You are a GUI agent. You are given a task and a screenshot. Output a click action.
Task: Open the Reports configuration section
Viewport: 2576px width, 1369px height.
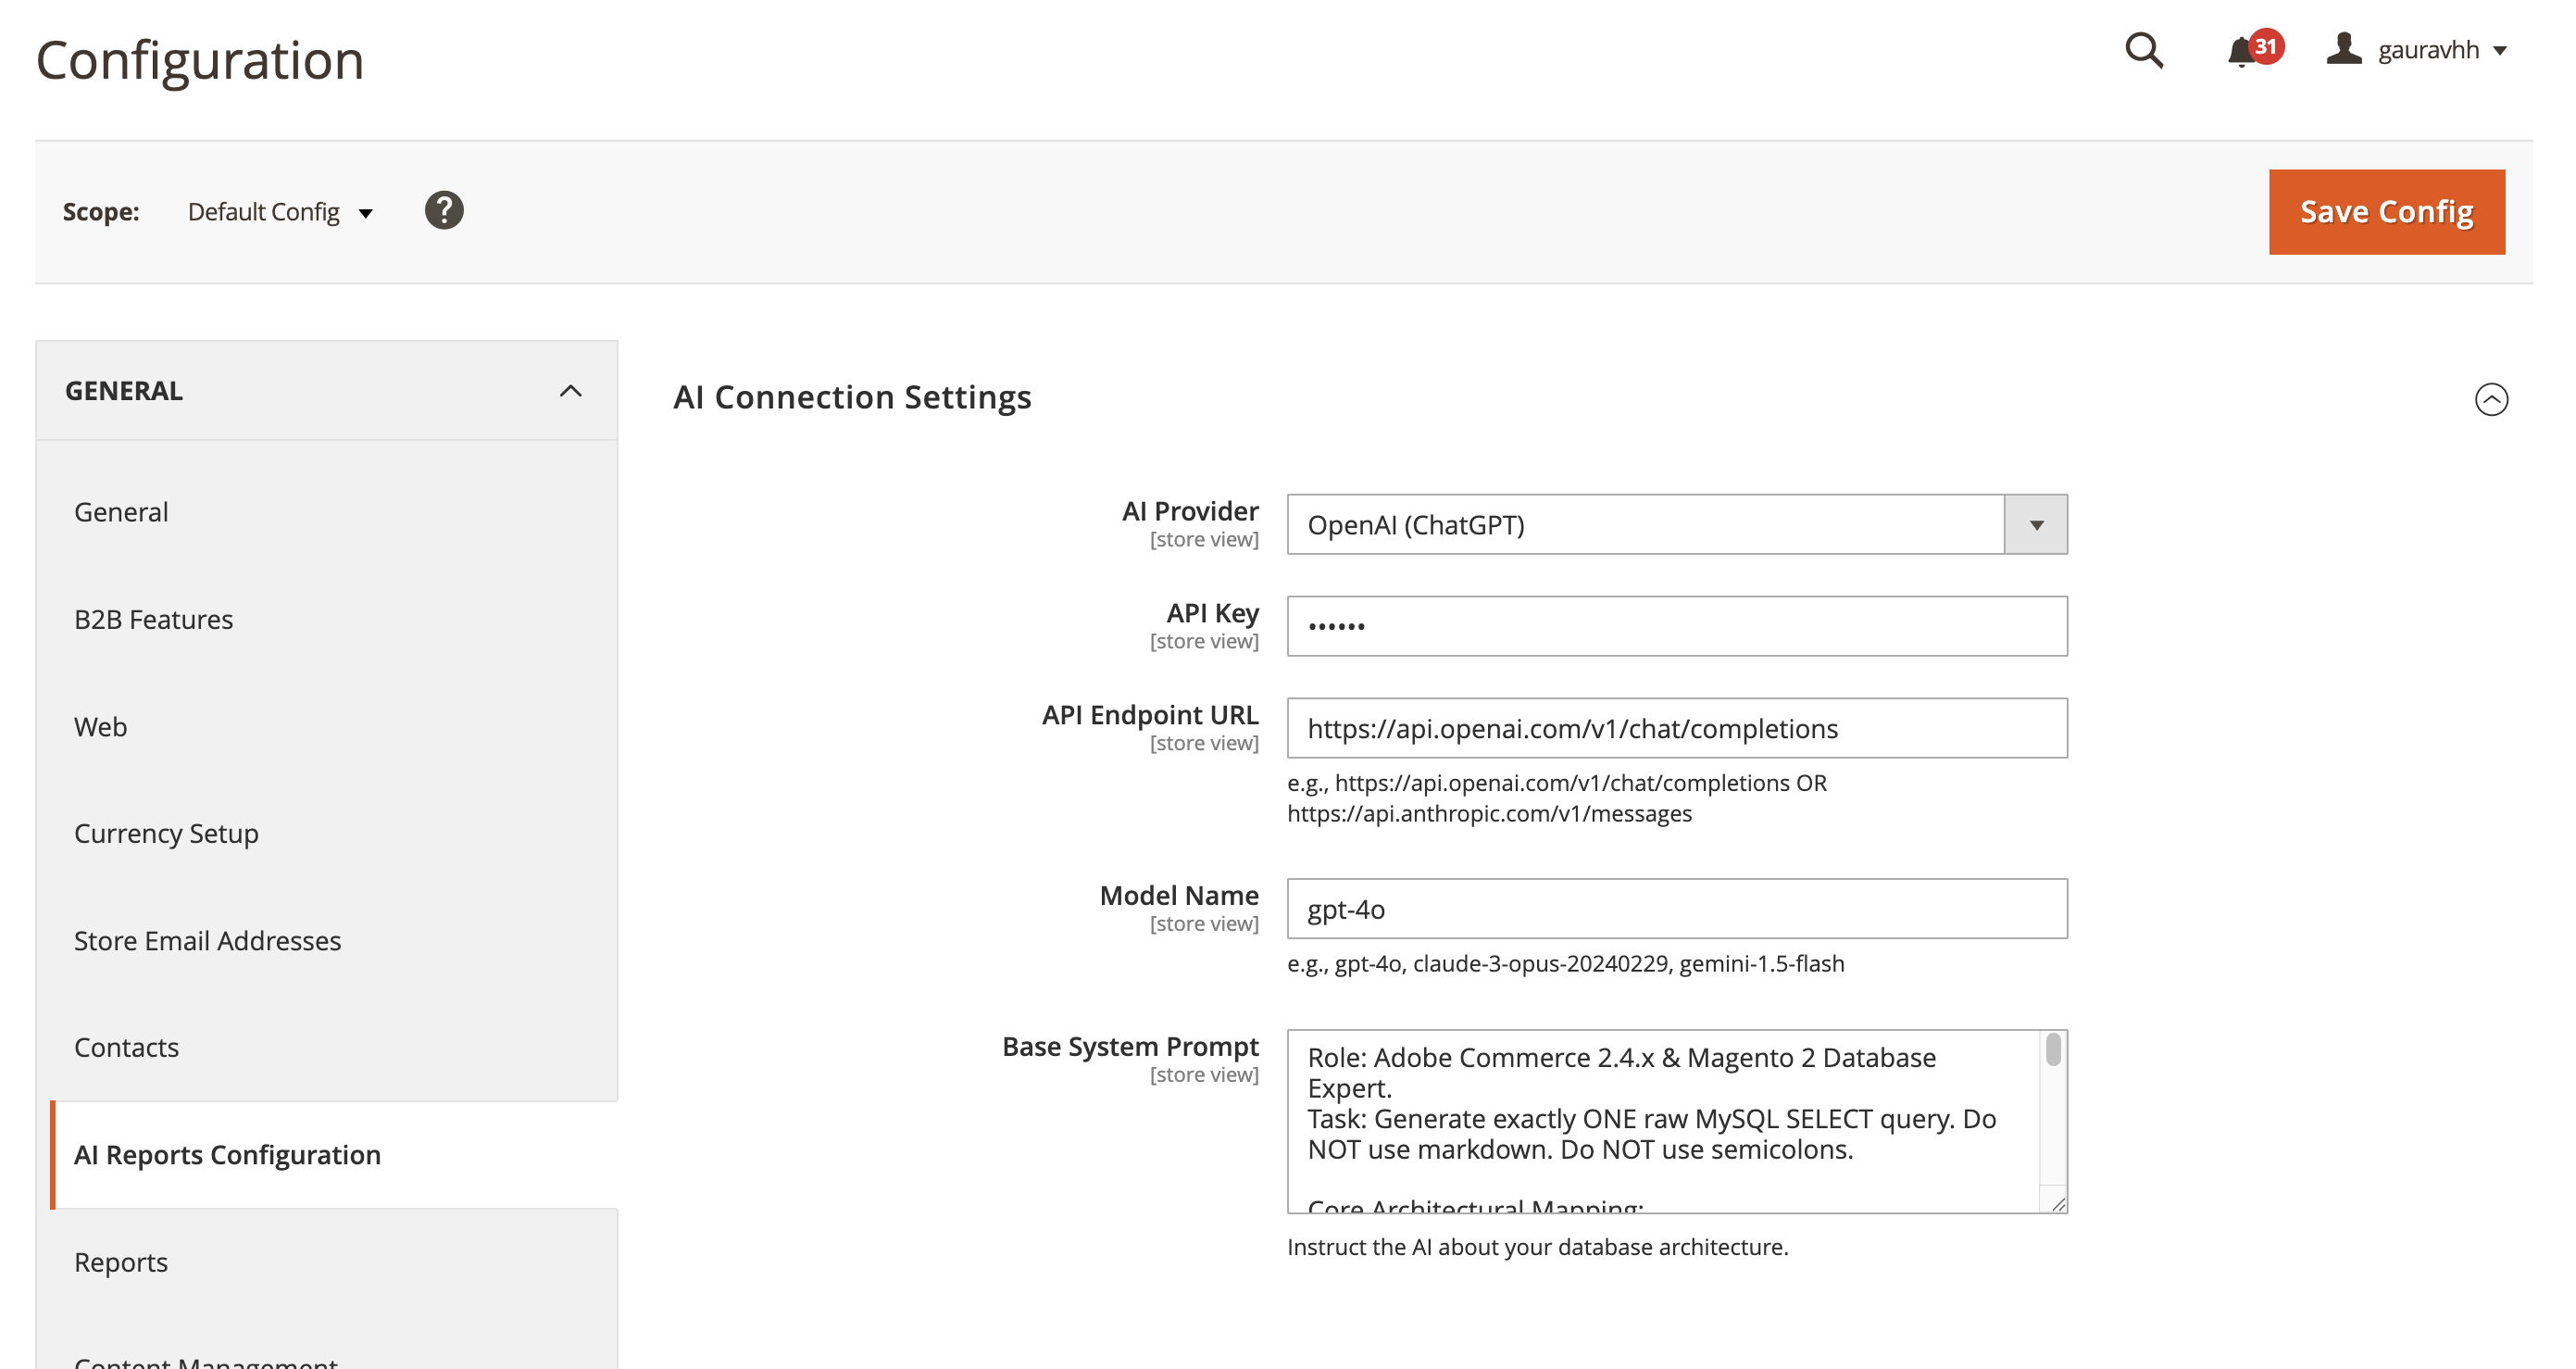click(121, 1261)
